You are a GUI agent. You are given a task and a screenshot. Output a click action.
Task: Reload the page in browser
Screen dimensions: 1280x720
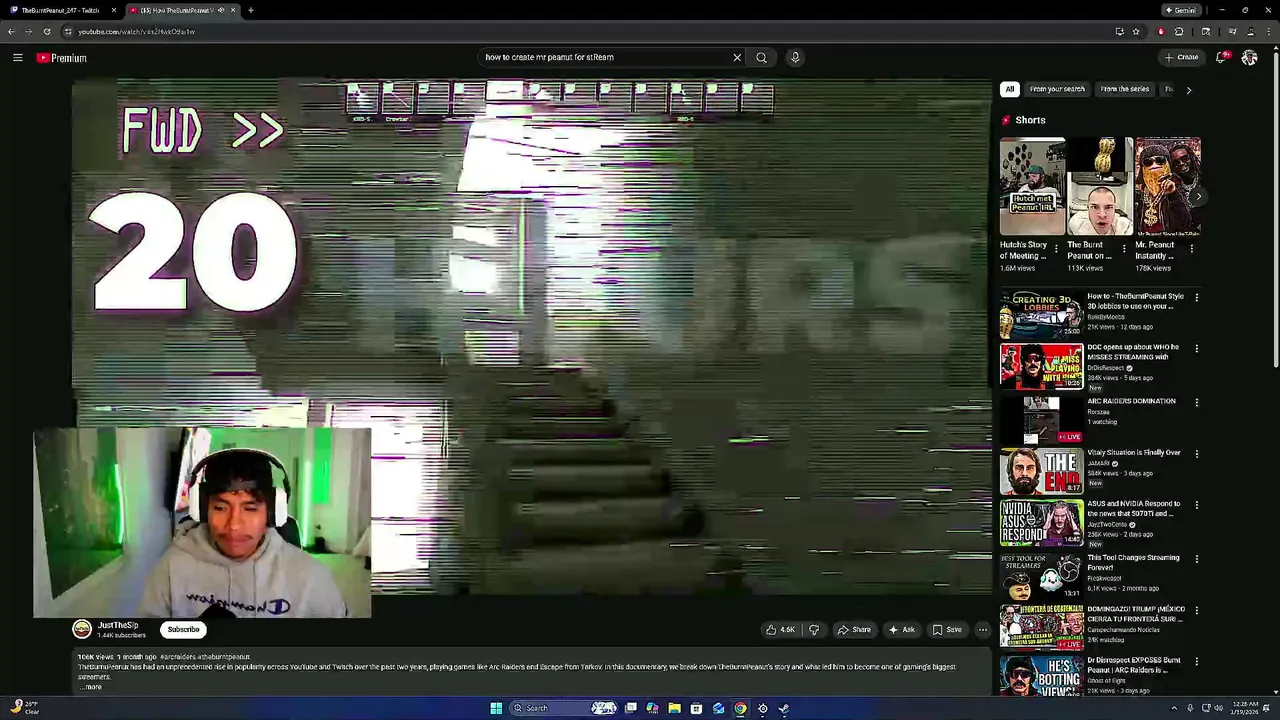(x=47, y=31)
